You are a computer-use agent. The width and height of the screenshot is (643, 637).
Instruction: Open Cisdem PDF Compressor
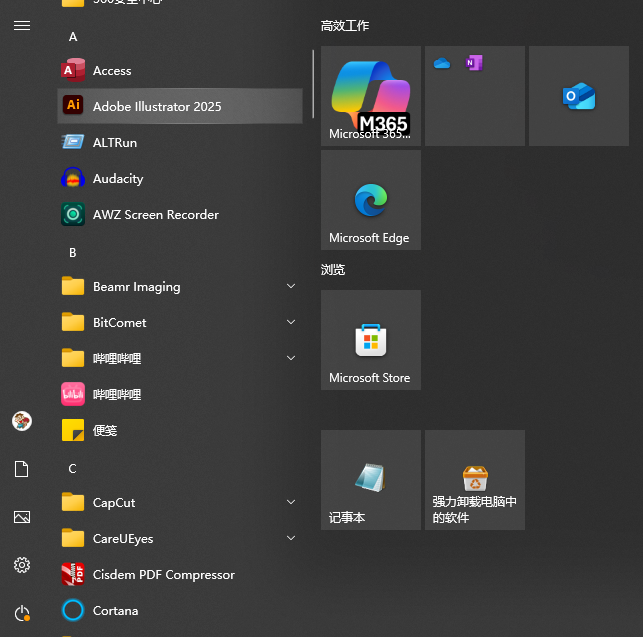[x=163, y=575]
